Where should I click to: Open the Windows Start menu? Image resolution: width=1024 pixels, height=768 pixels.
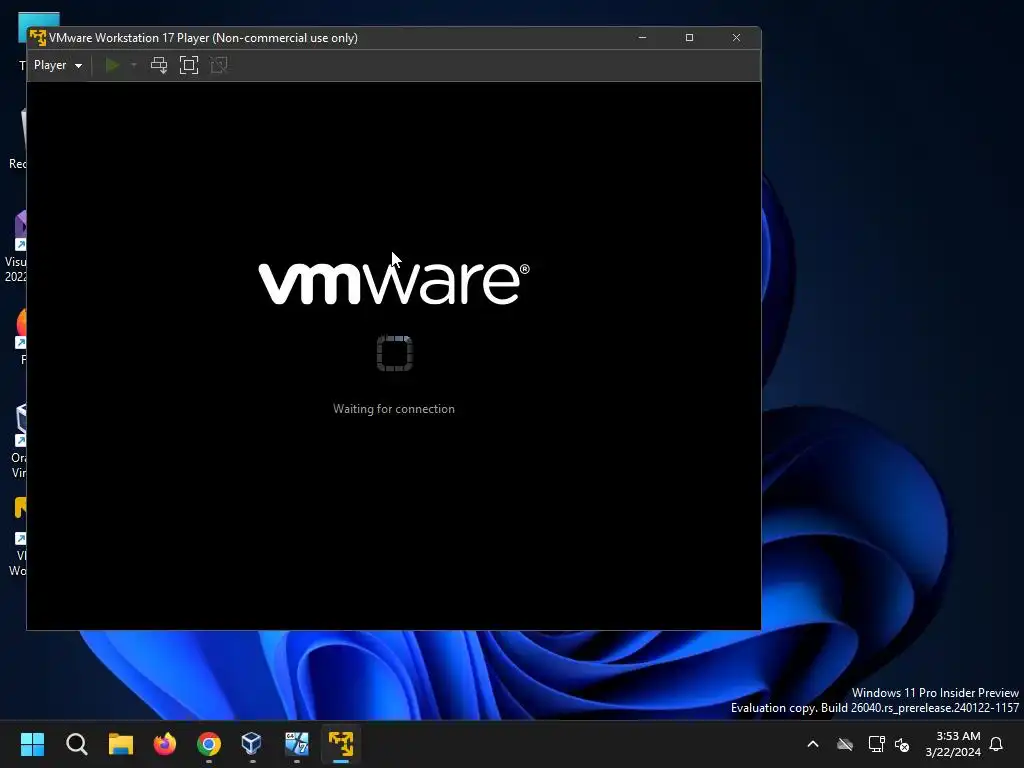pos(32,744)
